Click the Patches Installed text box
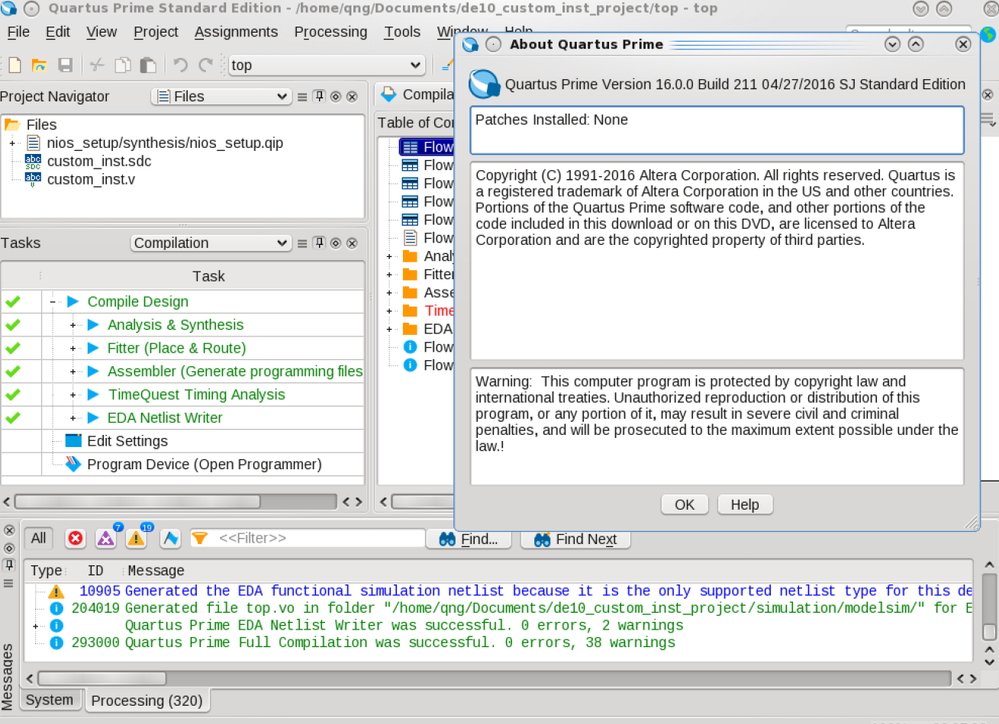The width and height of the screenshot is (999, 724). pos(717,131)
